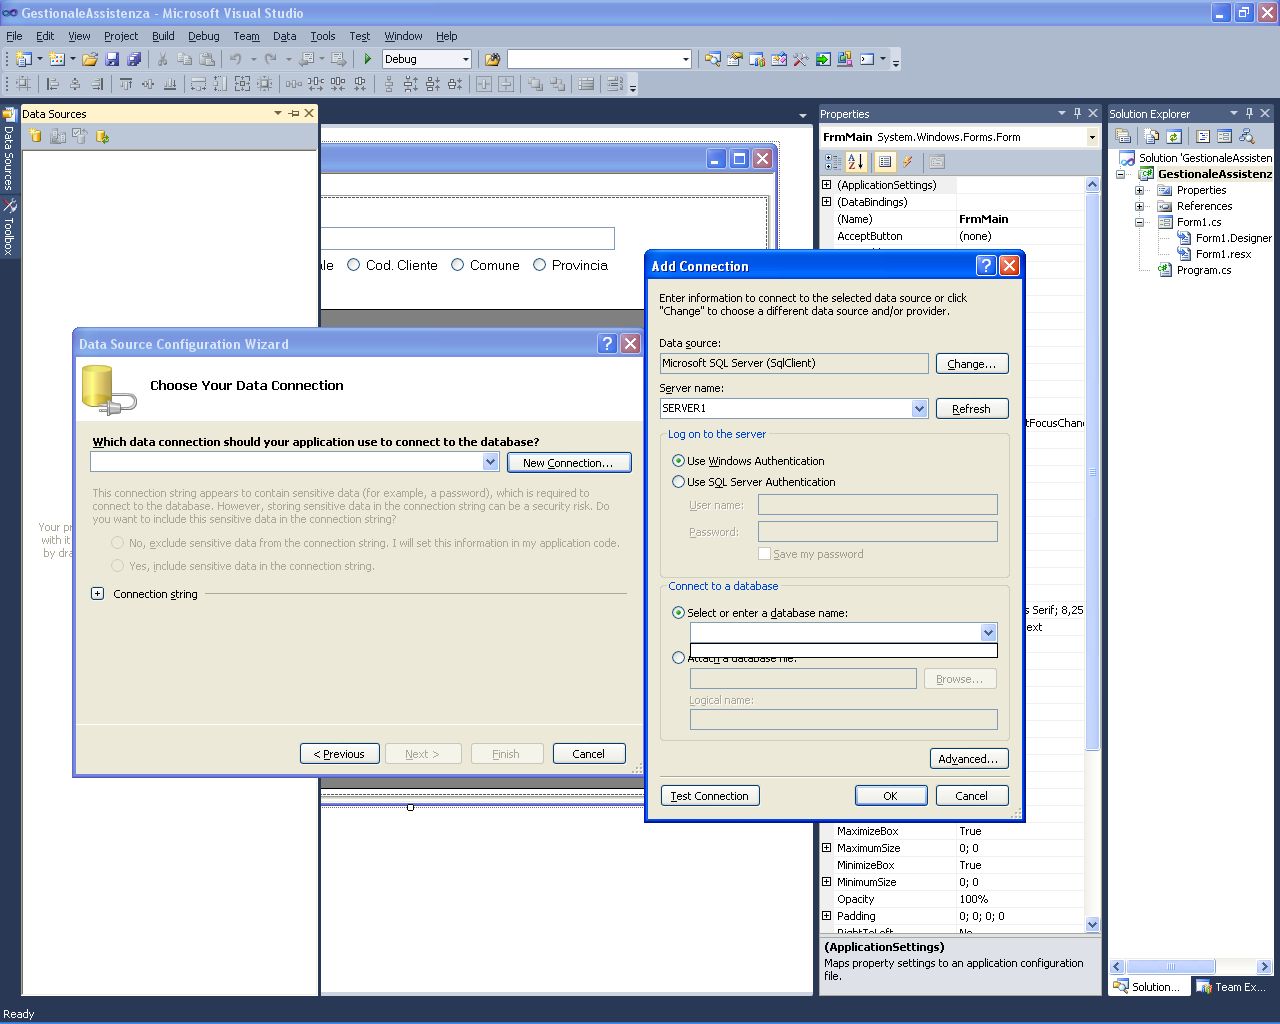
Task: Click the Align Tops icon in layout toolbar
Action: [x=126, y=84]
